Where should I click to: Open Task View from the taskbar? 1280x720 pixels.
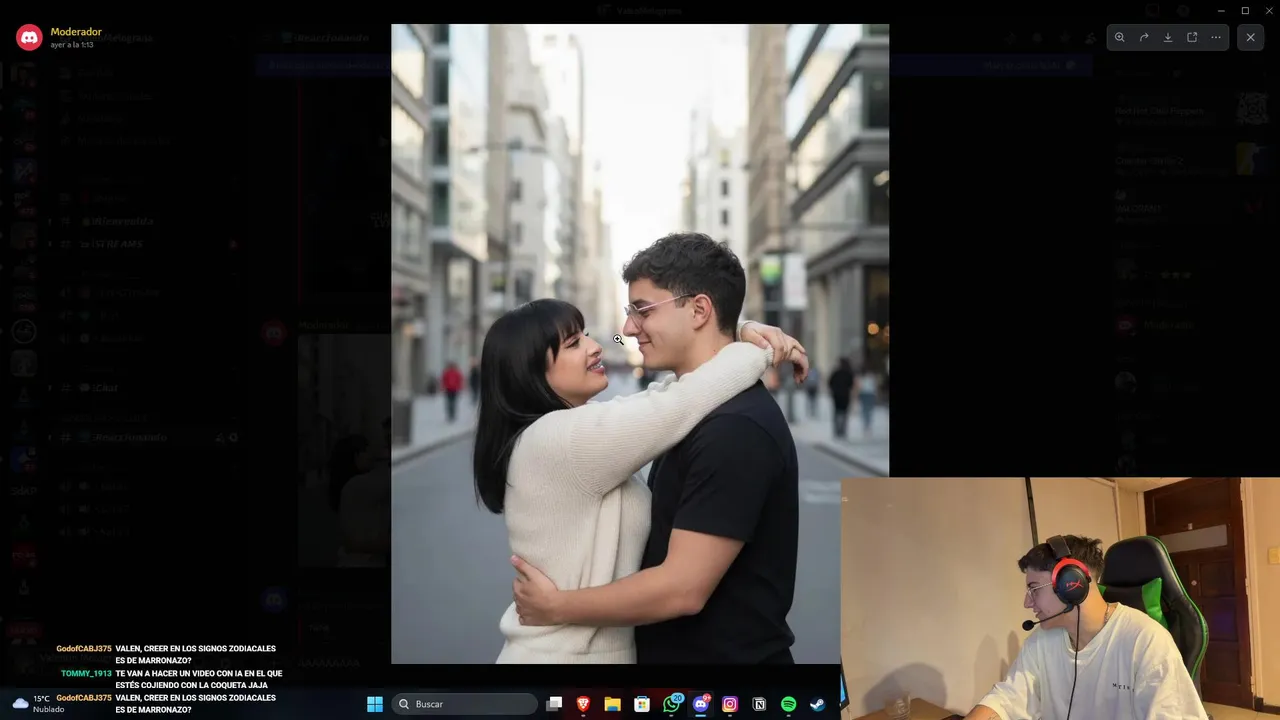tap(554, 704)
